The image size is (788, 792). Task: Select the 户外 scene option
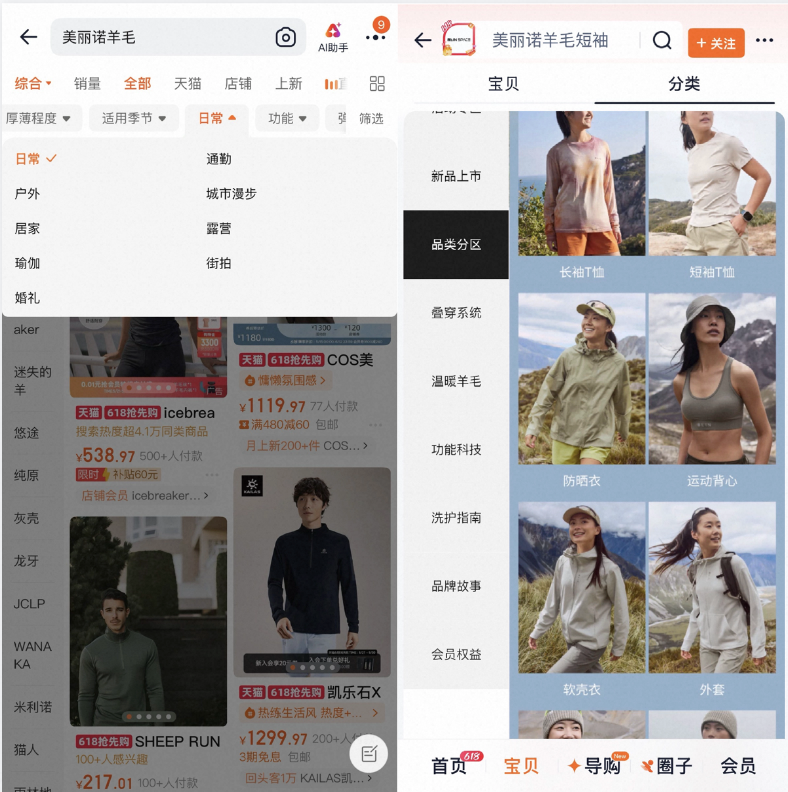[27, 194]
